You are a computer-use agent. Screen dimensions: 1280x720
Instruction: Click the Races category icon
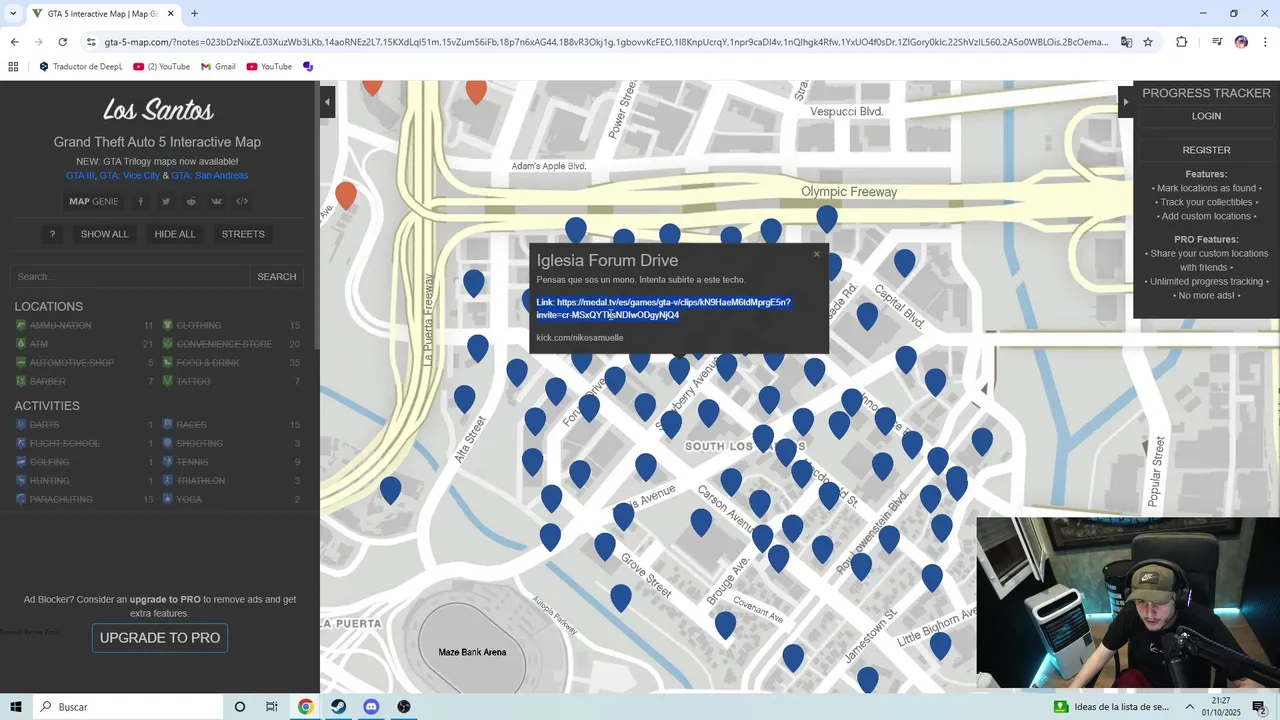click(168, 425)
